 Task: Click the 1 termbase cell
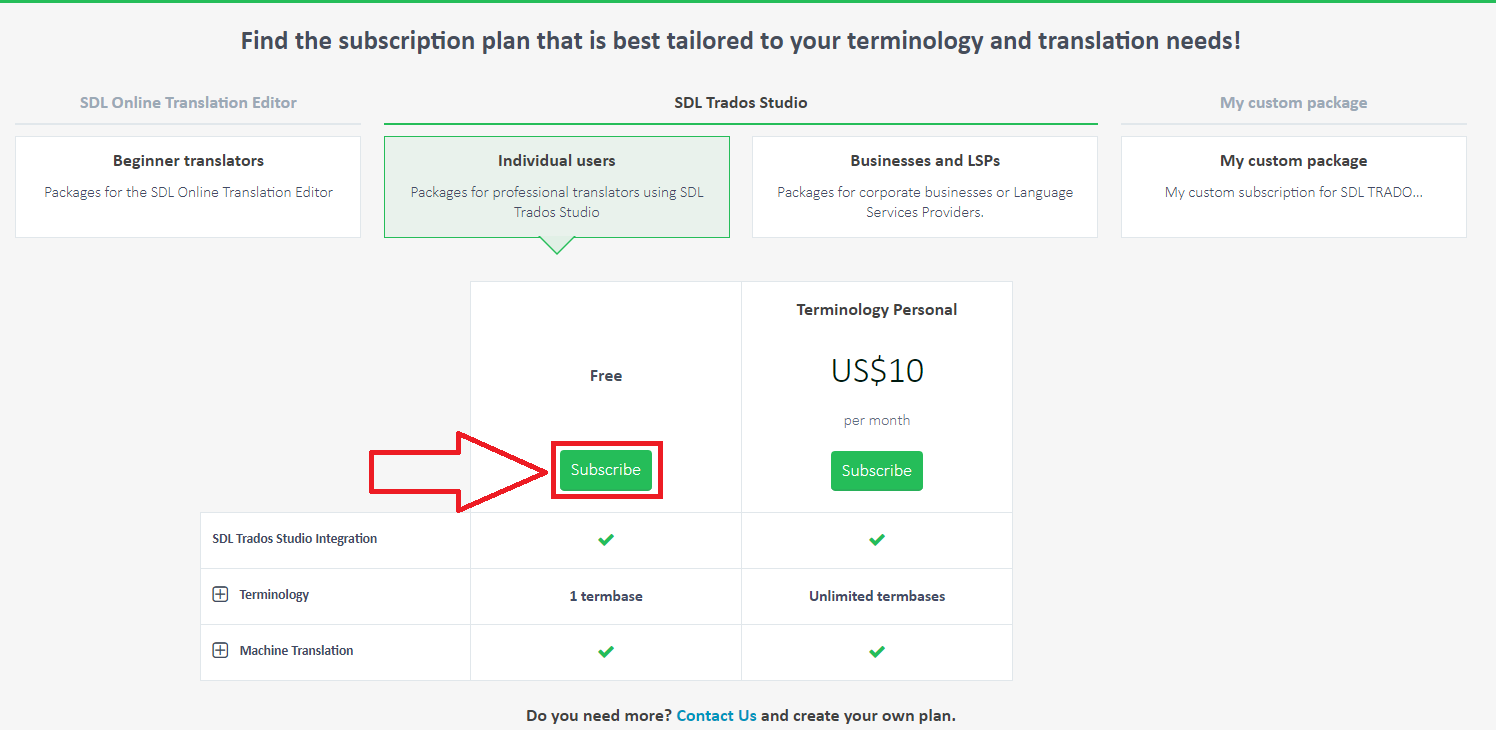(606, 596)
